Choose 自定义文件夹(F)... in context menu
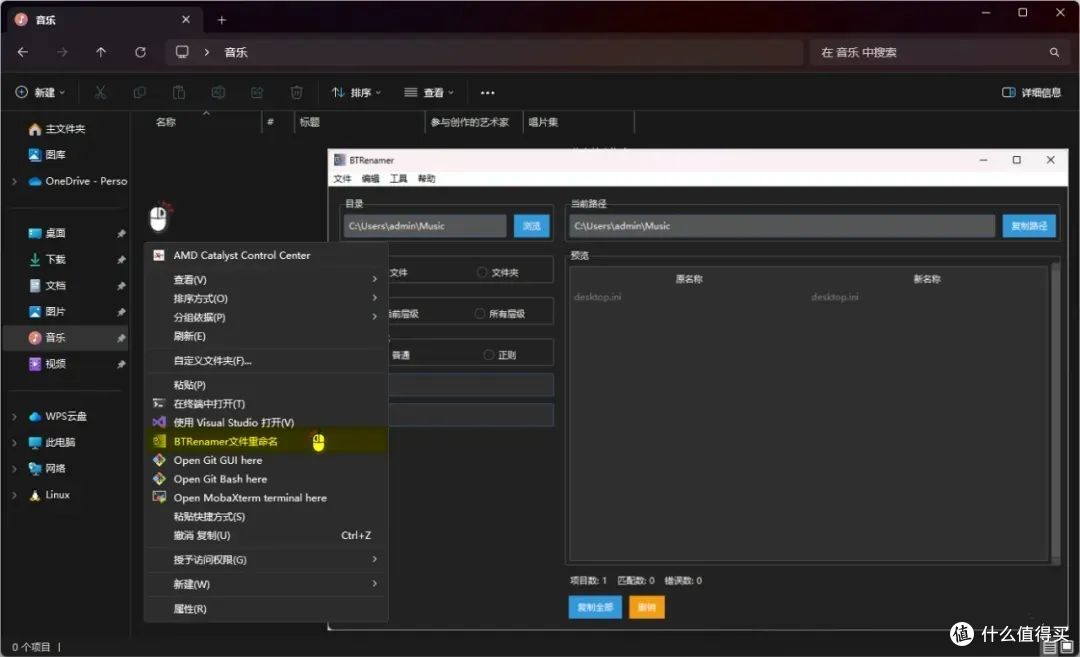This screenshot has width=1080, height=657. tap(267, 361)
